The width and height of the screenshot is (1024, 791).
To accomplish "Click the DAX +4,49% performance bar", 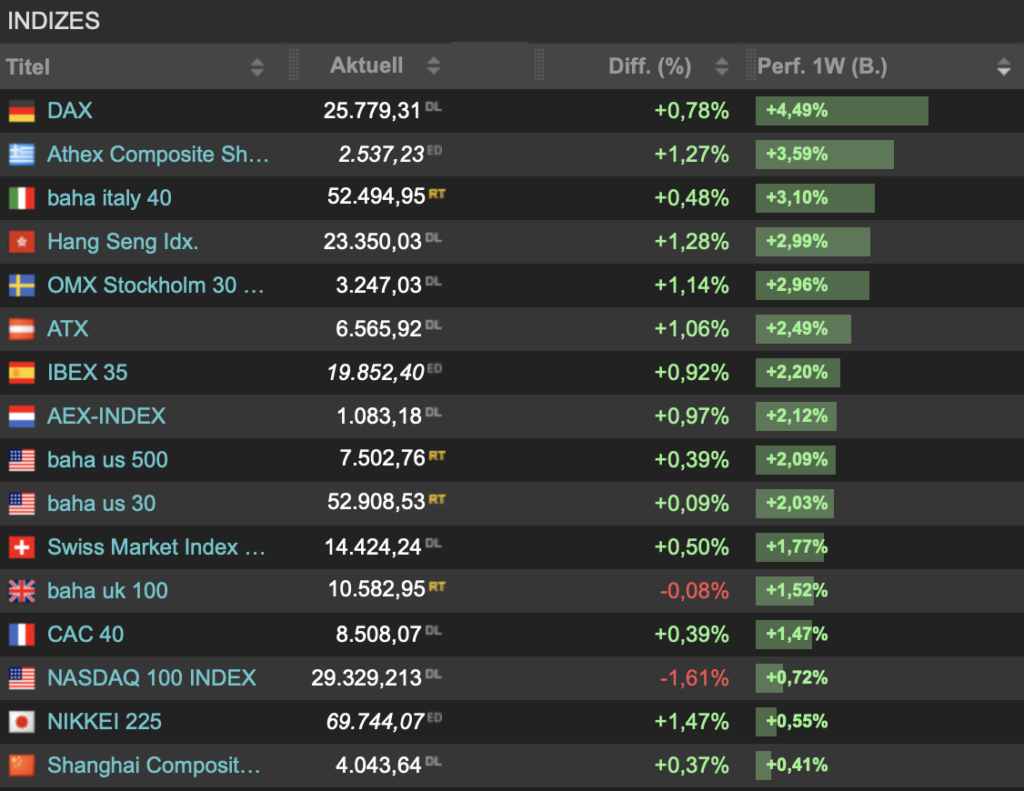I will [x=842, y=110].
